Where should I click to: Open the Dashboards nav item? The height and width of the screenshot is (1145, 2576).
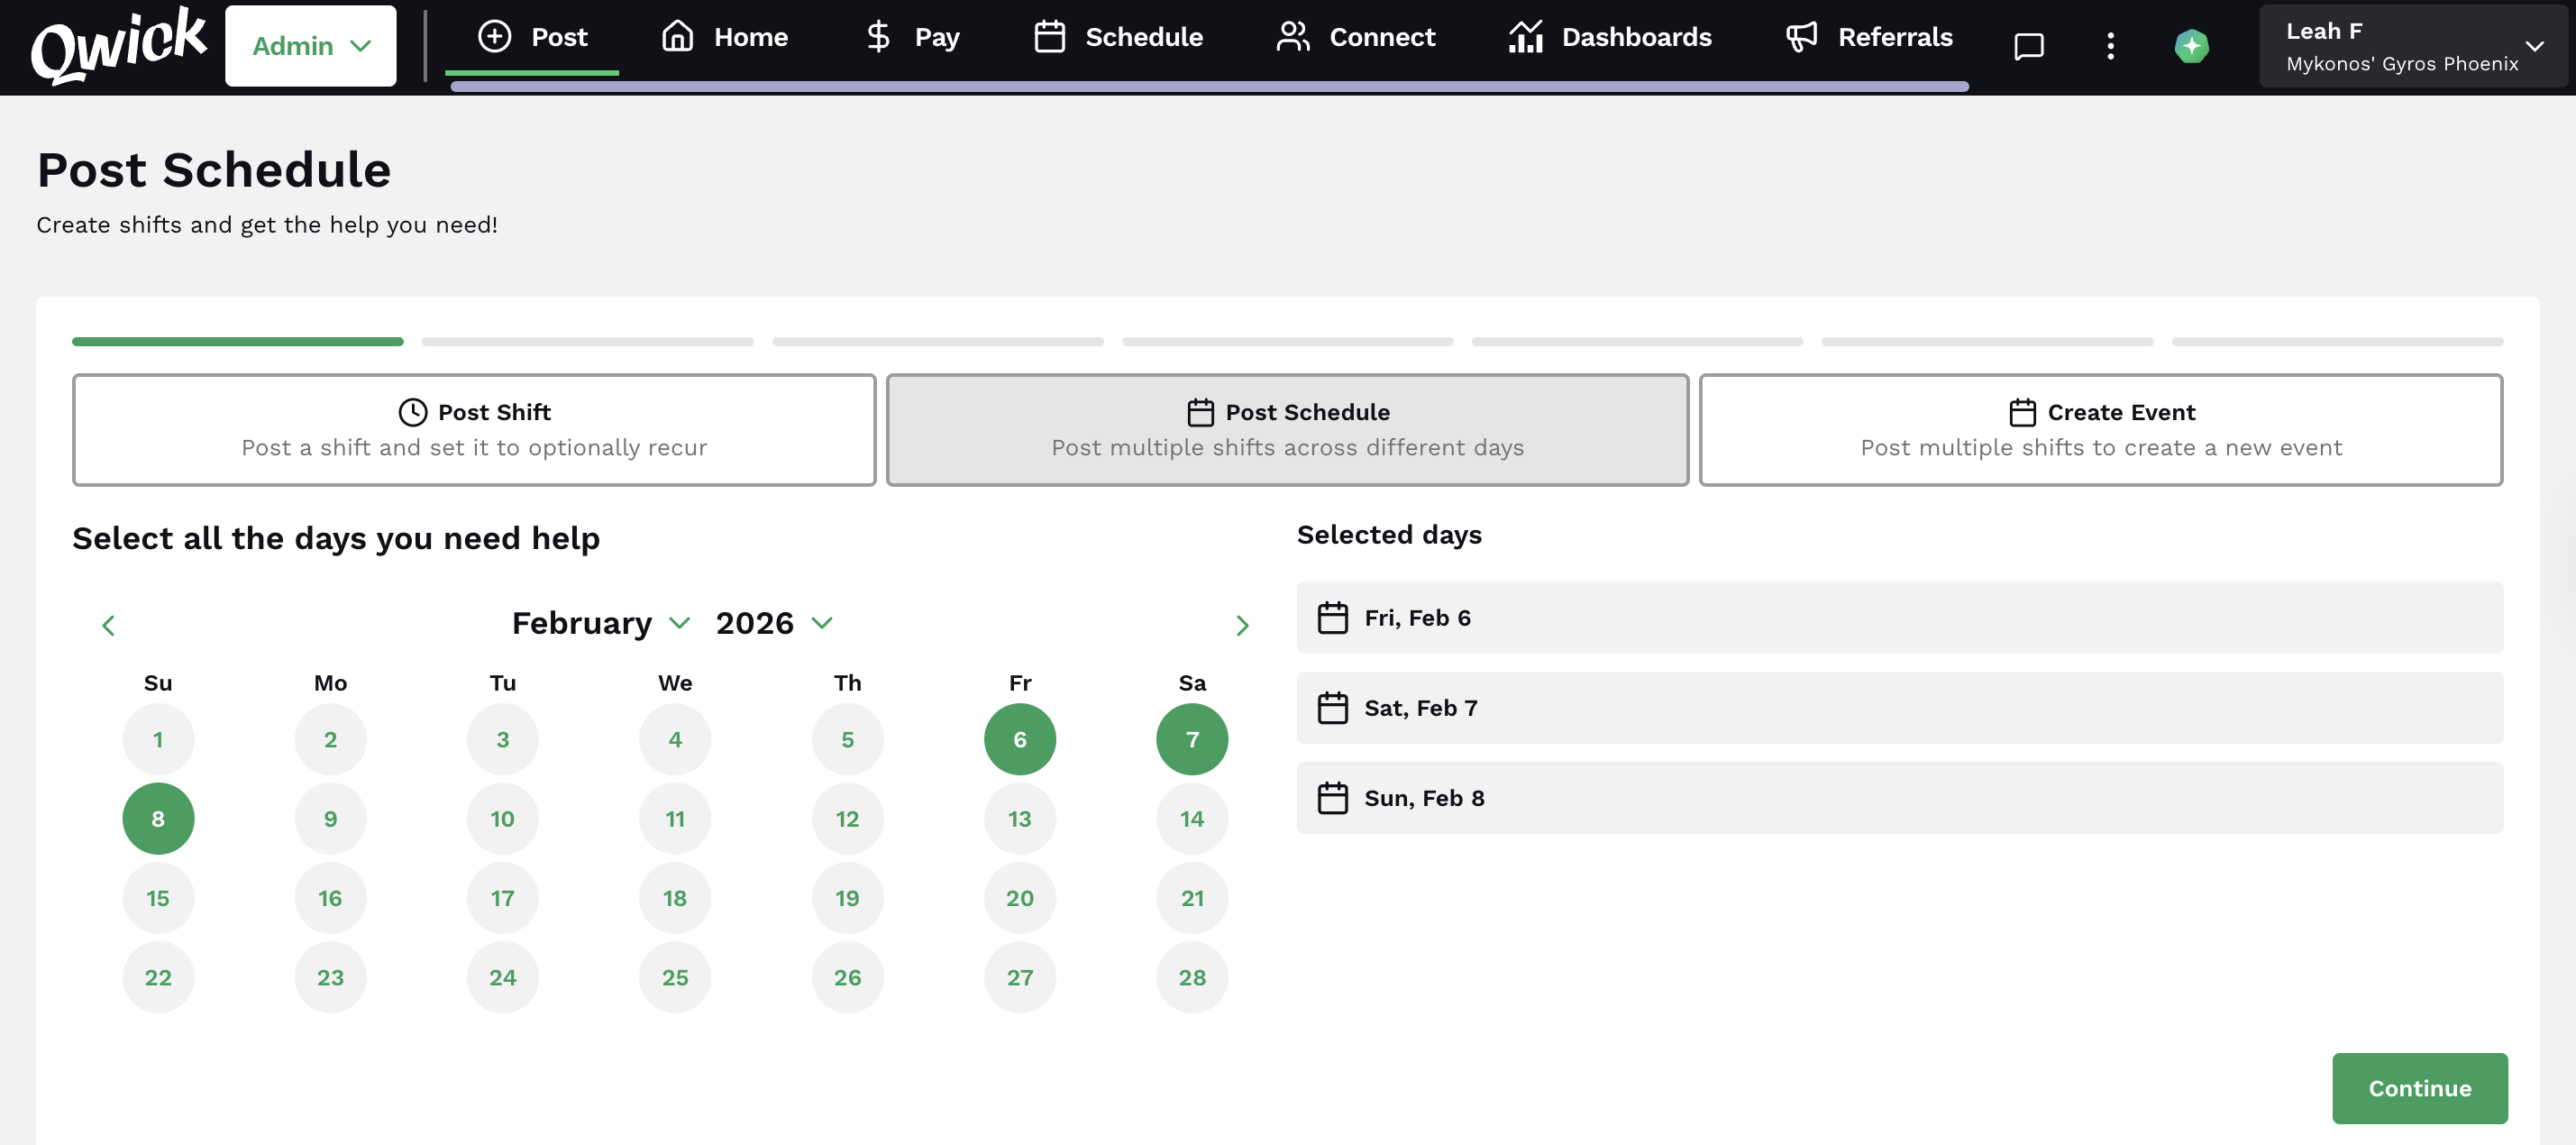click(1610, 37)
